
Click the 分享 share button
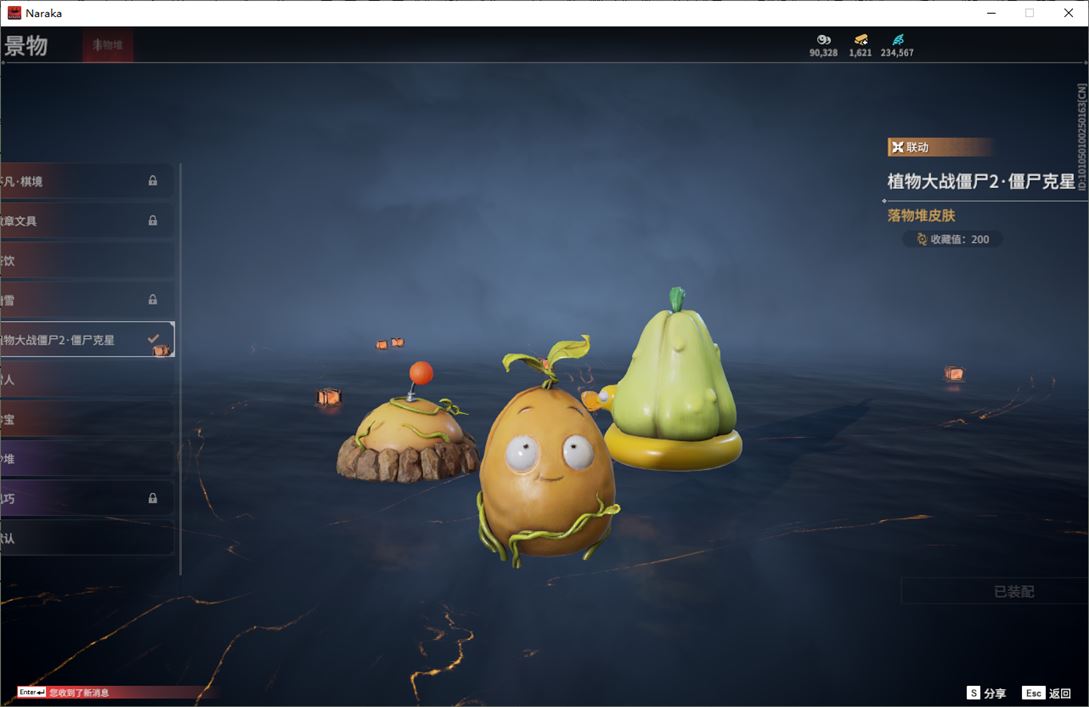(x=986, y=693)
